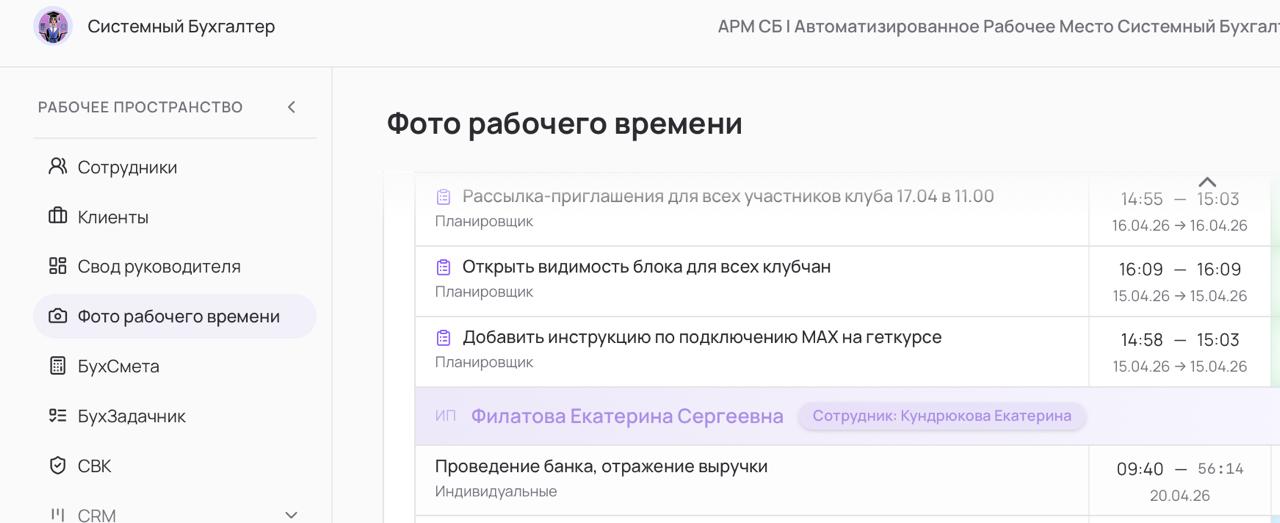Screen dimensions: 1280x523
Task: Open Филатова Екатерина Сергеевна client header
Action: (x=627, y=417)
